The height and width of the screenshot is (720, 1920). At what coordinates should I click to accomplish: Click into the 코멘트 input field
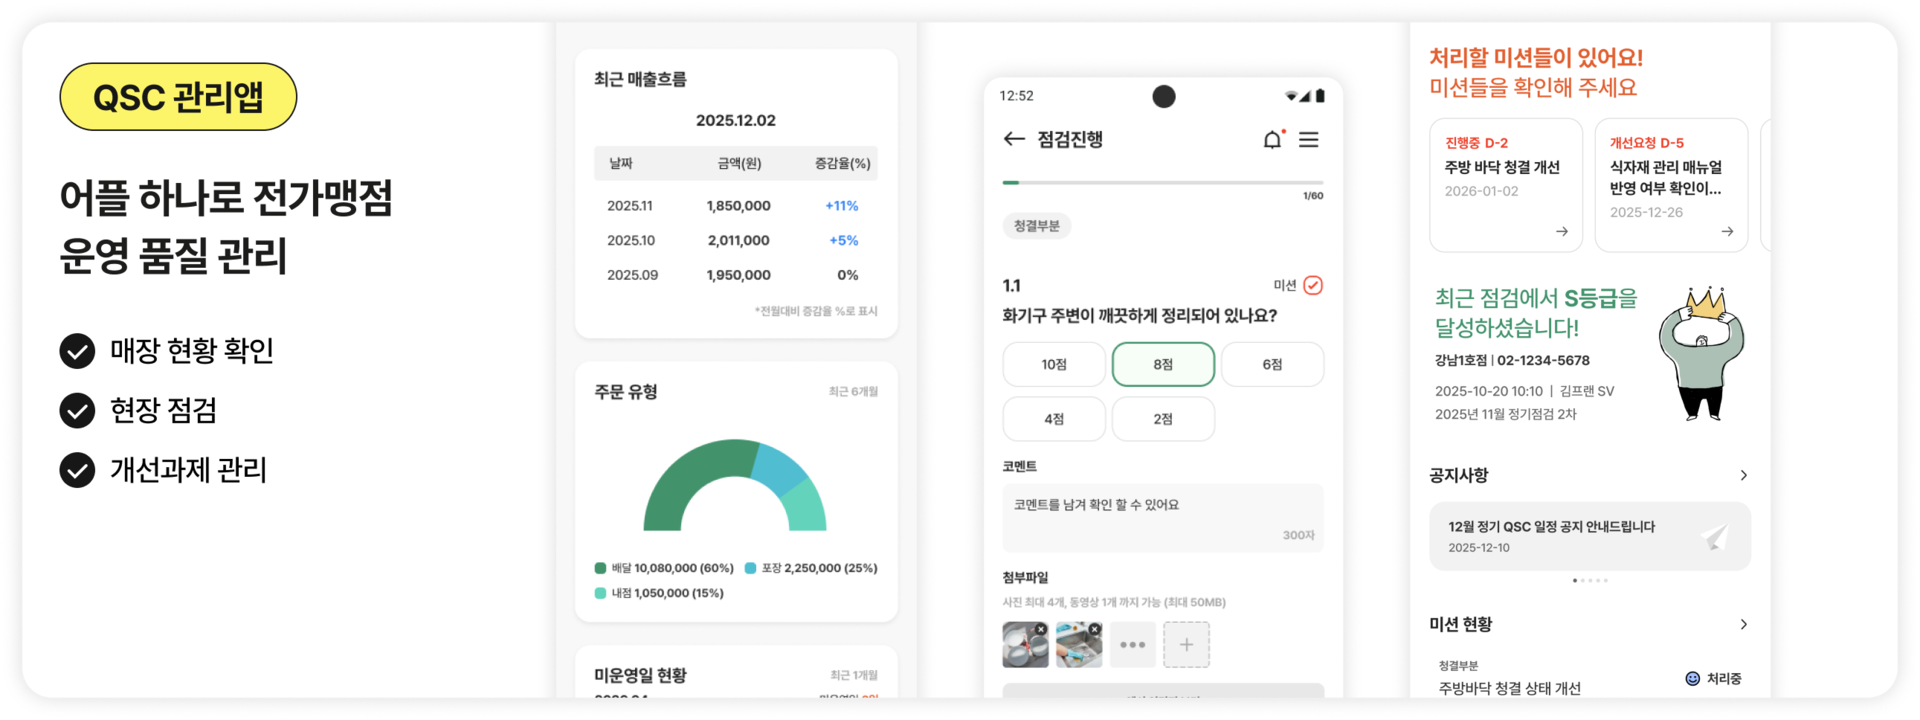(1163, 518)
